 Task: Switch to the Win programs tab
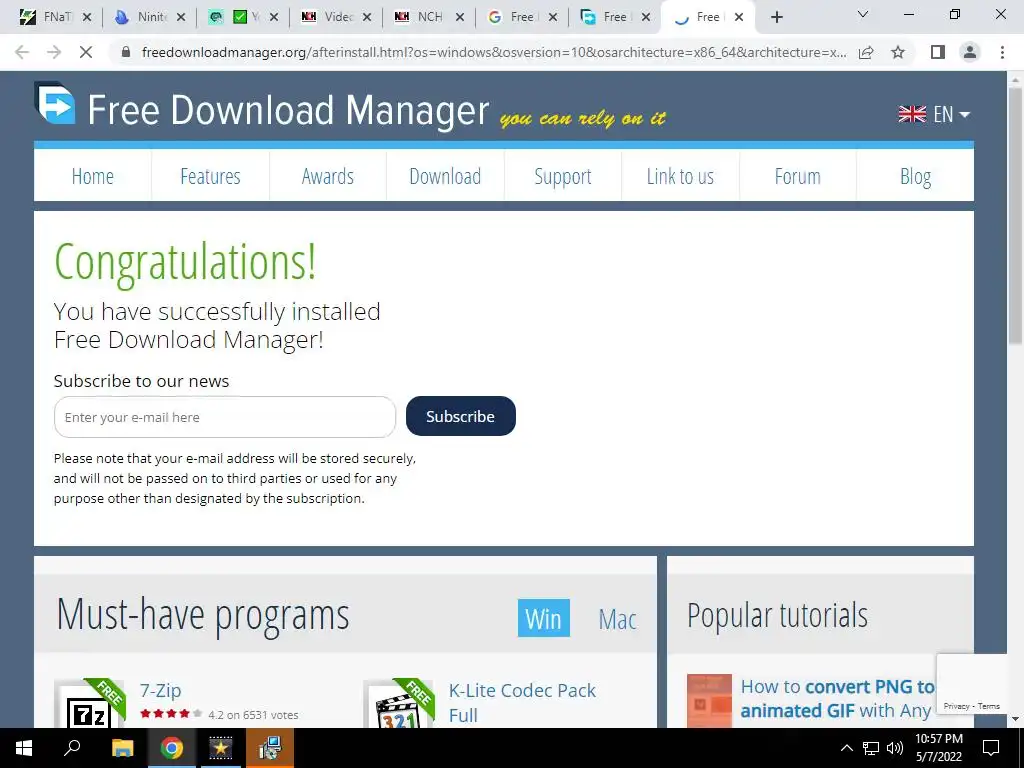pyautogui.click(x=543, y=618)
